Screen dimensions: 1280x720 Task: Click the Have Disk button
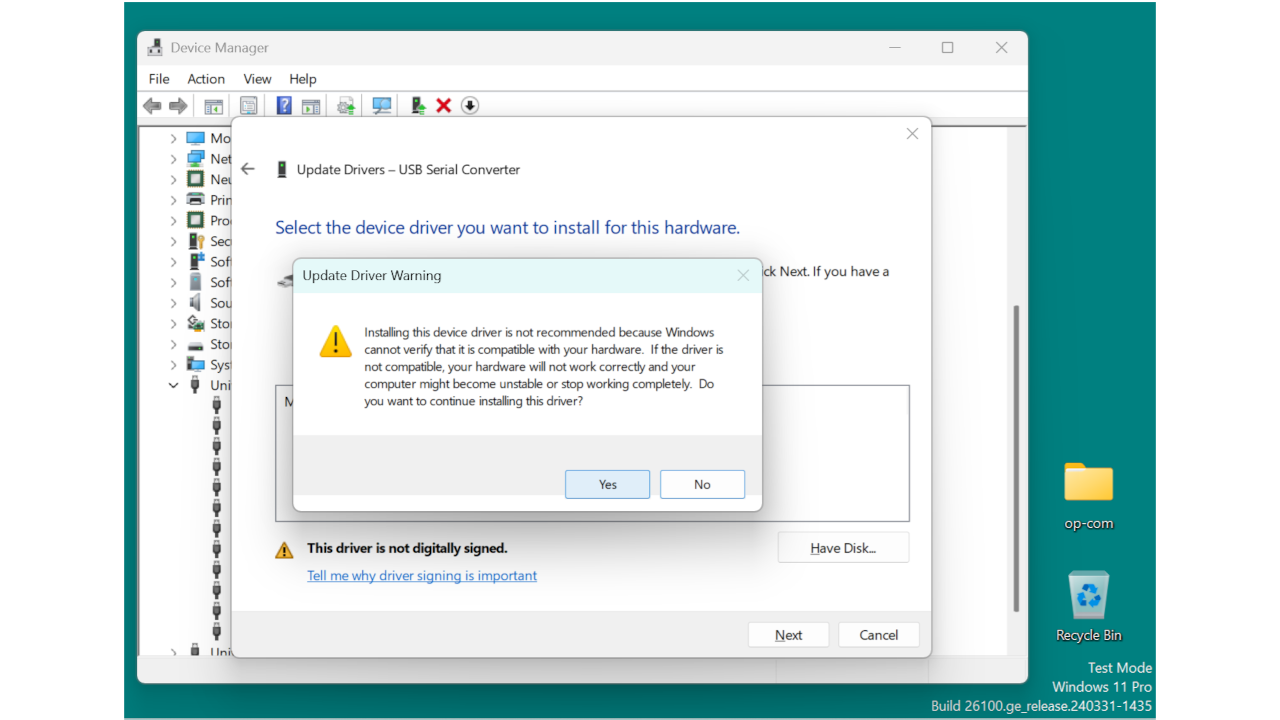coord(843,547)
